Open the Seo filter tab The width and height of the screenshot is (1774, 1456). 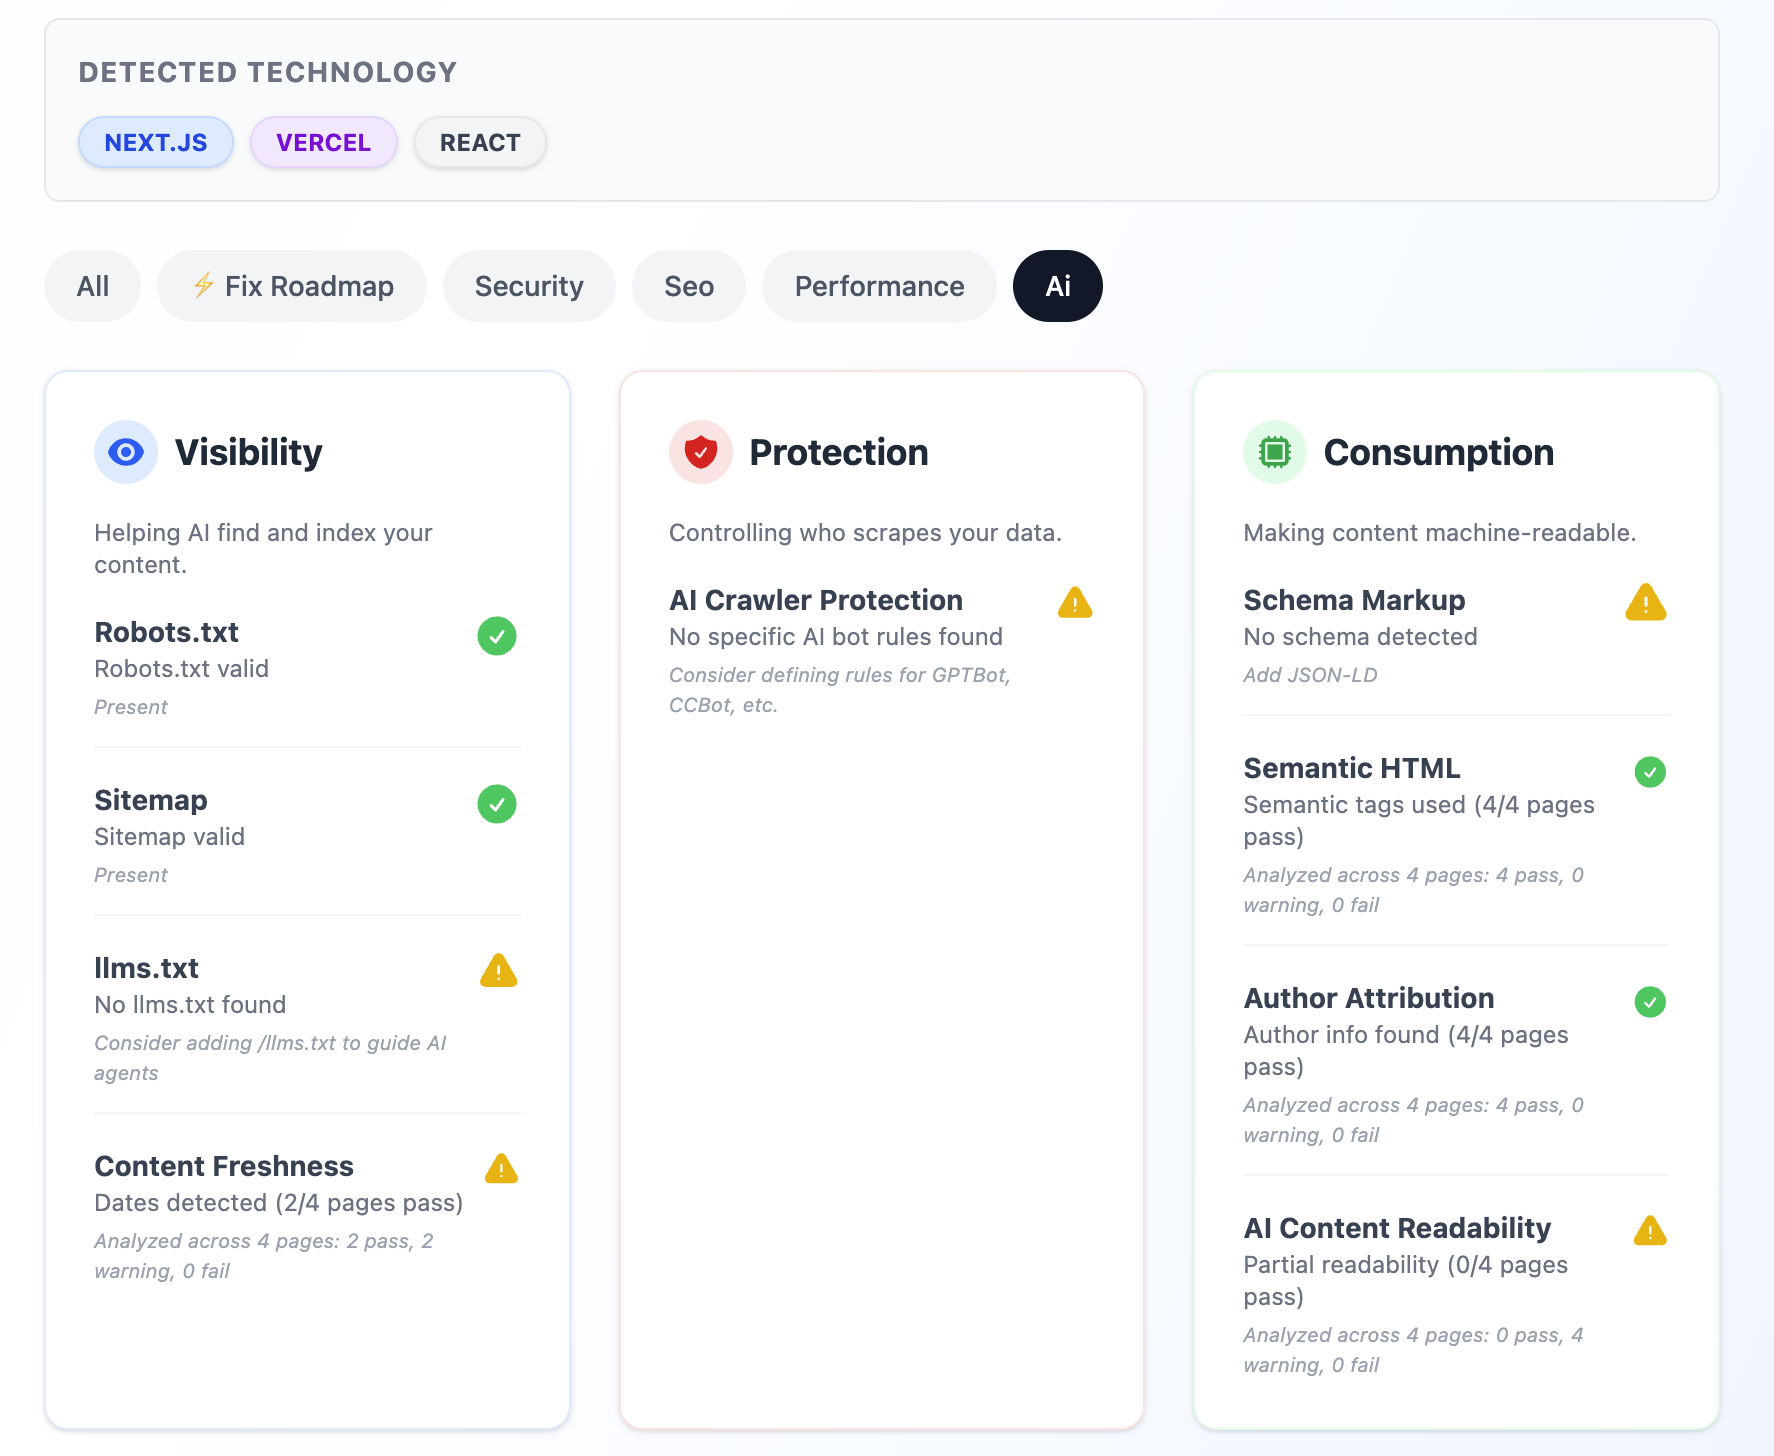point(688,286)
